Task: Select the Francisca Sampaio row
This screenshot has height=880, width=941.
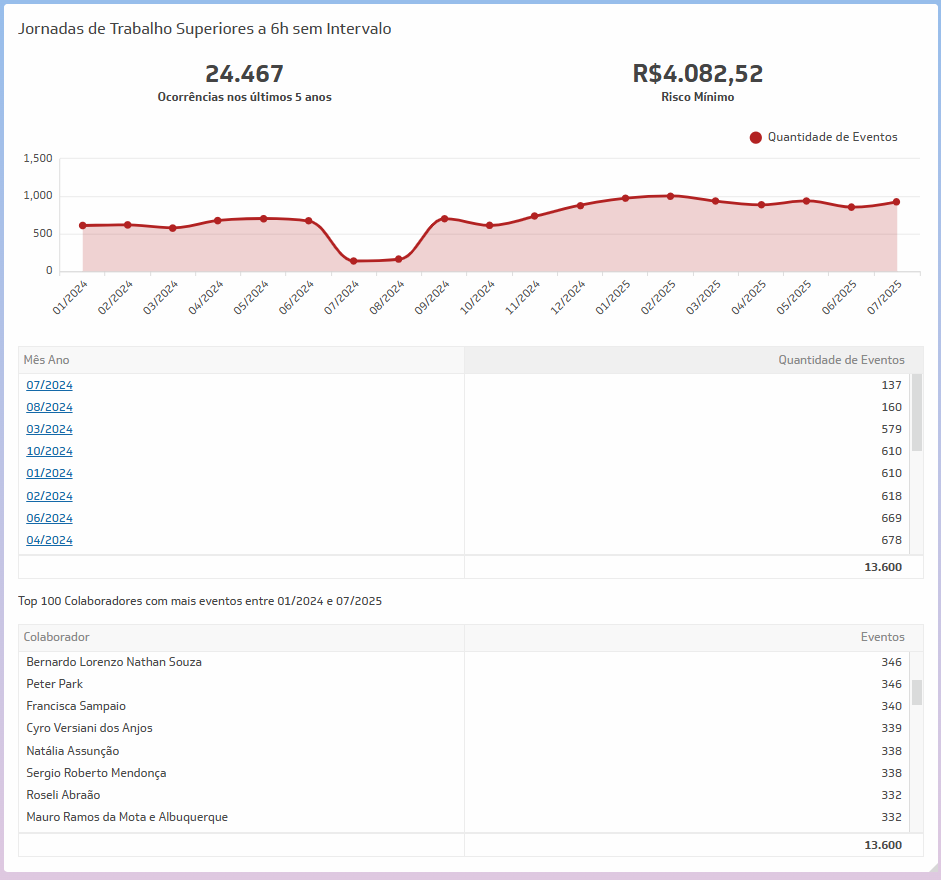Action: tap(76, 706)
